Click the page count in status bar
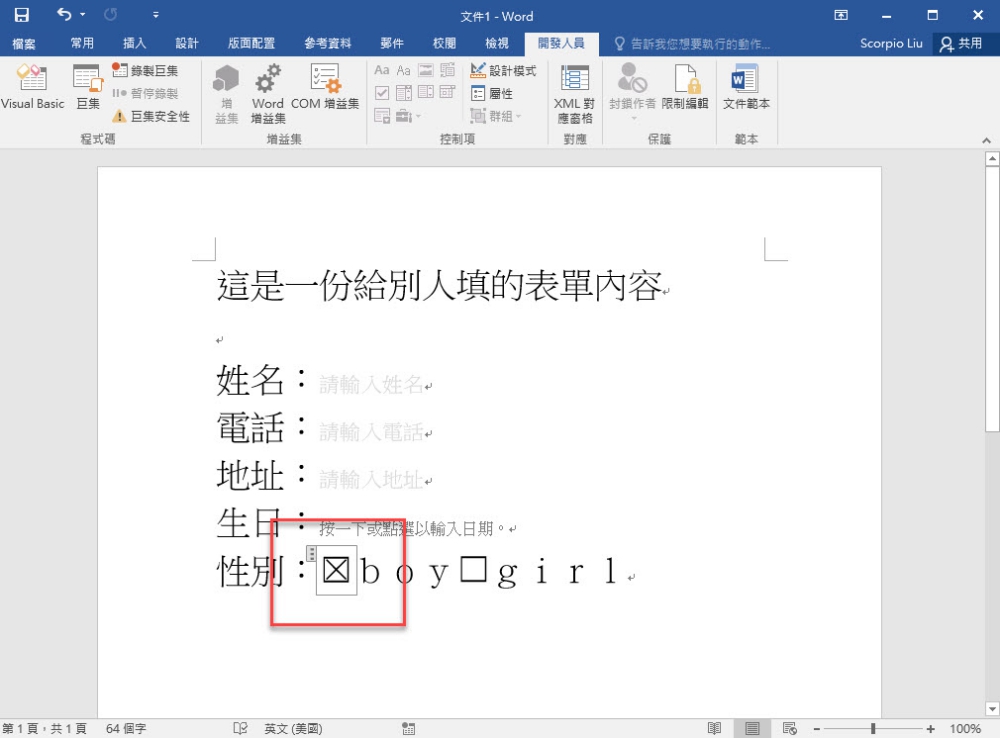Viewport: 1000px width, 738px height. 44,728
